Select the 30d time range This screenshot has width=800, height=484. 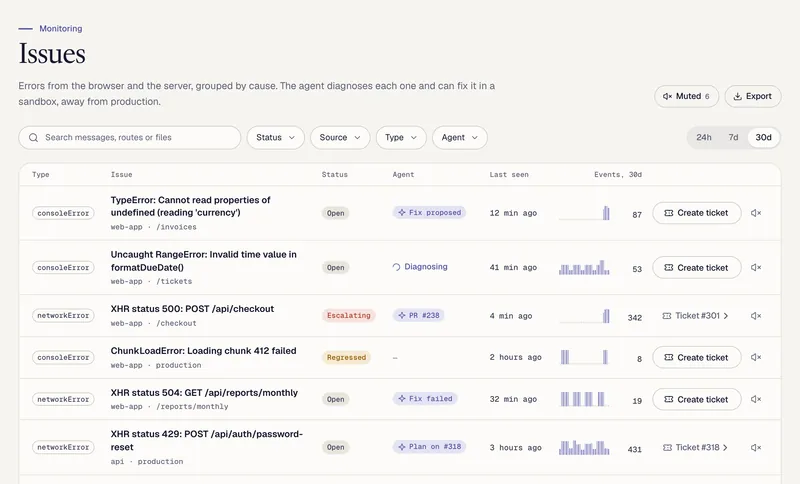763,138
